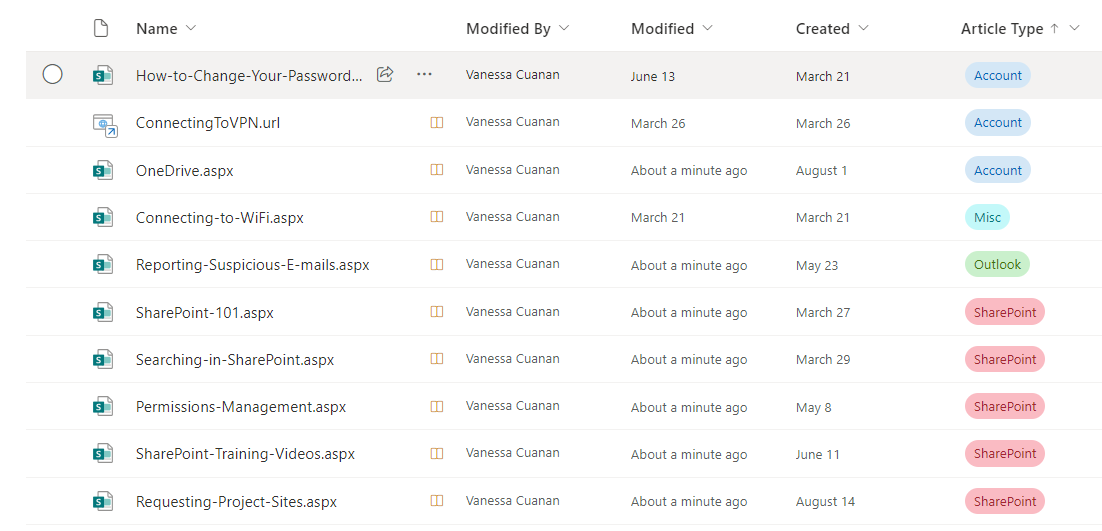
Task: Click the Created column header
Action: point(822,29)
